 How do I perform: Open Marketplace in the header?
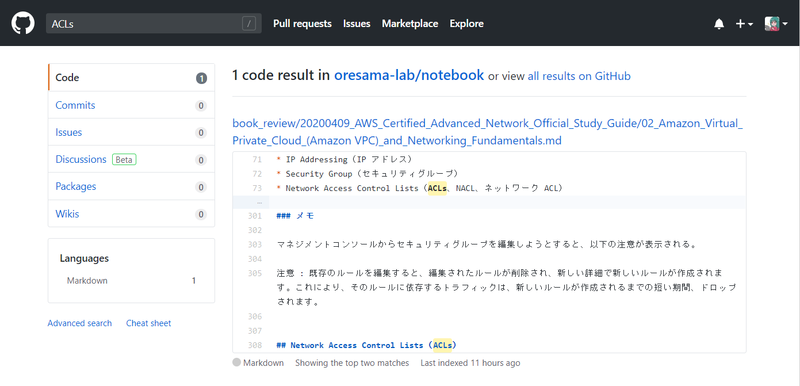[410, 23]
